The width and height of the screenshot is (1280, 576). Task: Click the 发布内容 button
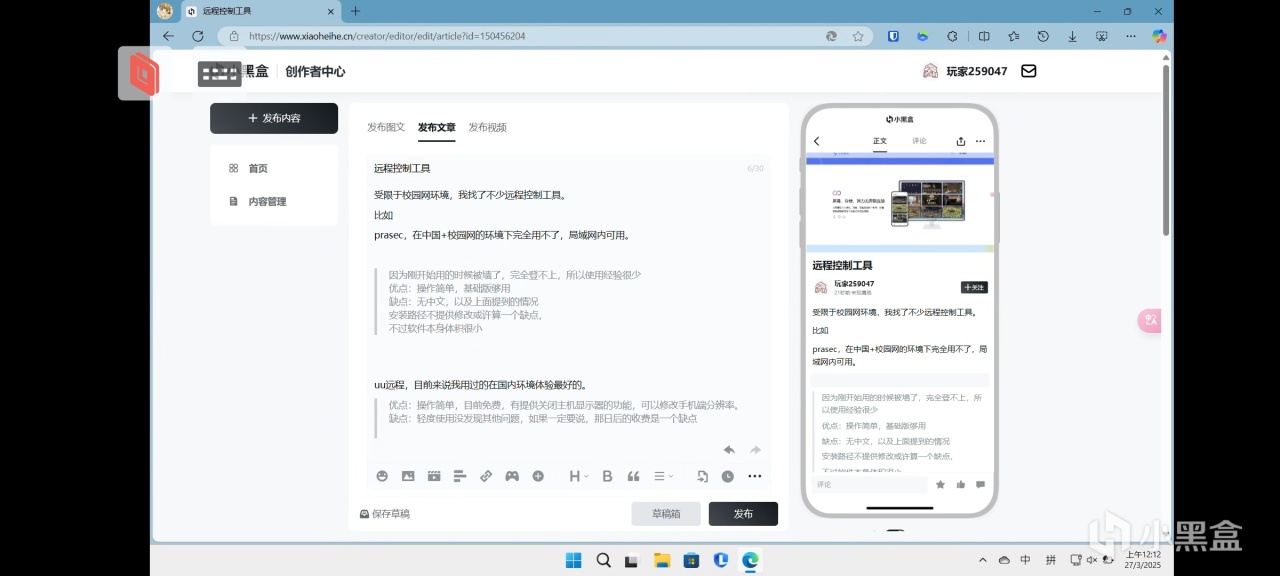point(274,118)
